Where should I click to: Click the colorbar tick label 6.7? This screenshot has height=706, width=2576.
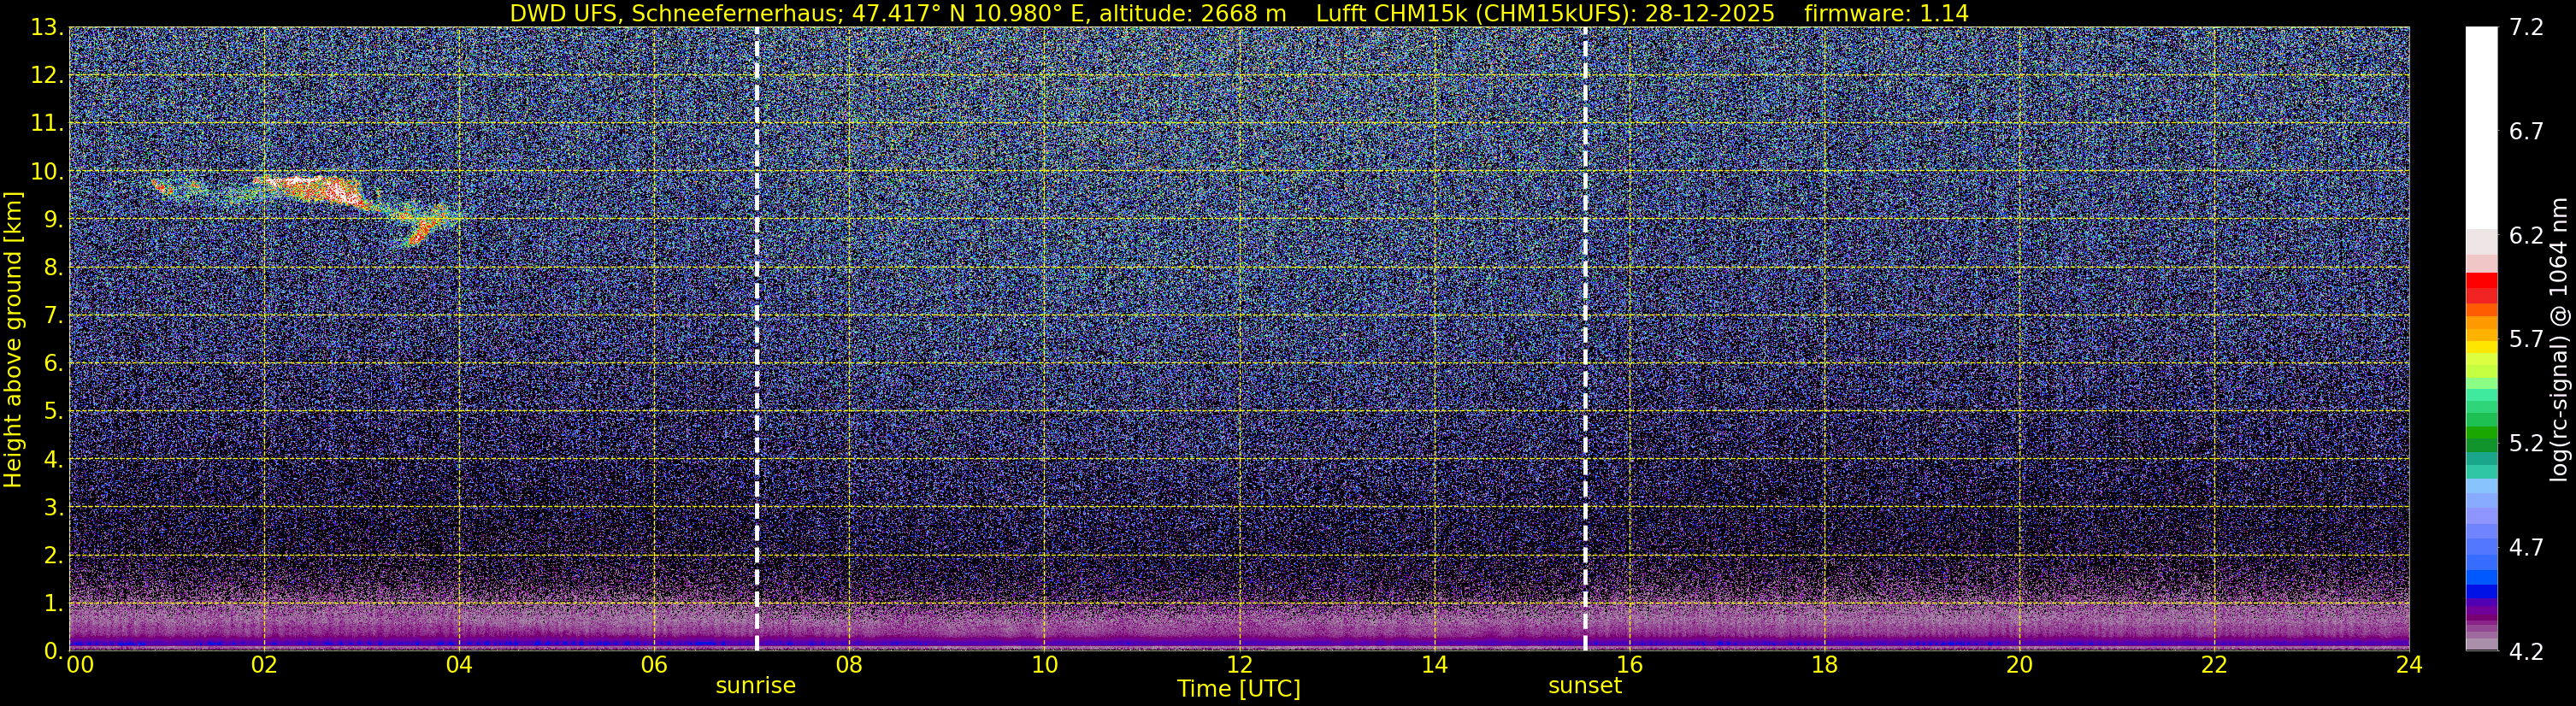tap(2526, 132)
